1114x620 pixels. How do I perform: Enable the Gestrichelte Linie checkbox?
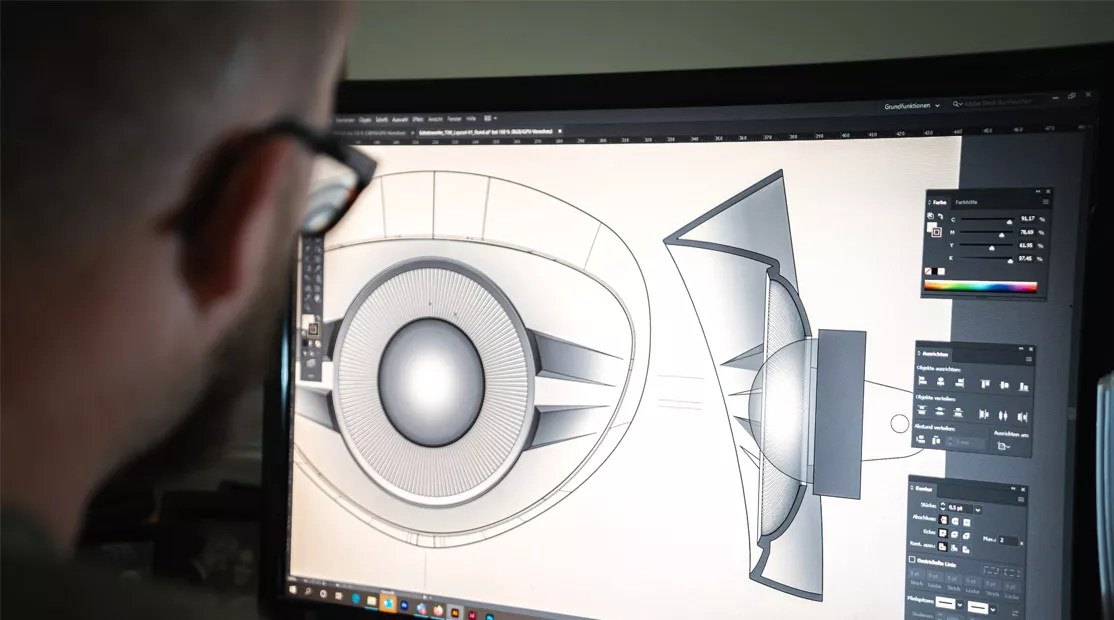tap(912, 560)
